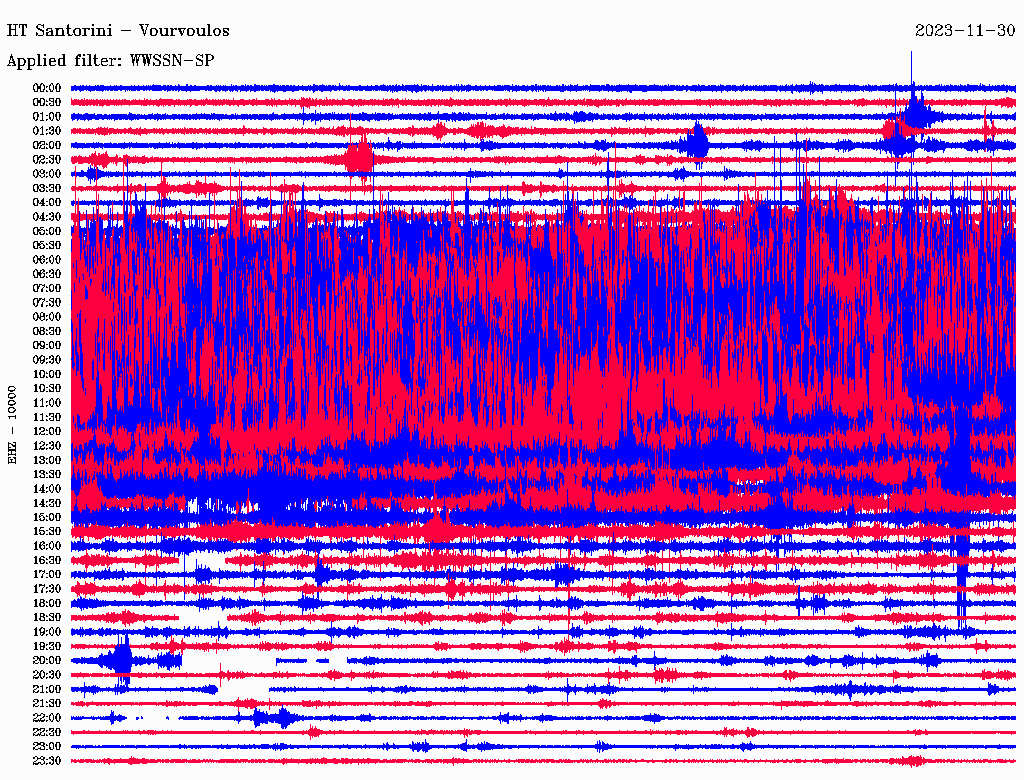Click the 18:00 time label
This screenshot has width=1024, height=780.
pyautogui.click(x=47, y=603)
